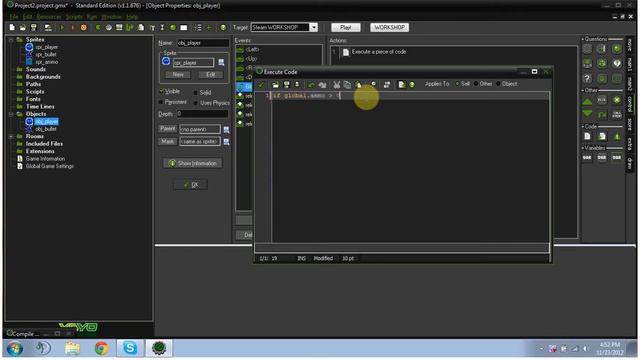Viewport: 640px width, 360px height.
Task: Select the Object radio button
Action: 498,84
